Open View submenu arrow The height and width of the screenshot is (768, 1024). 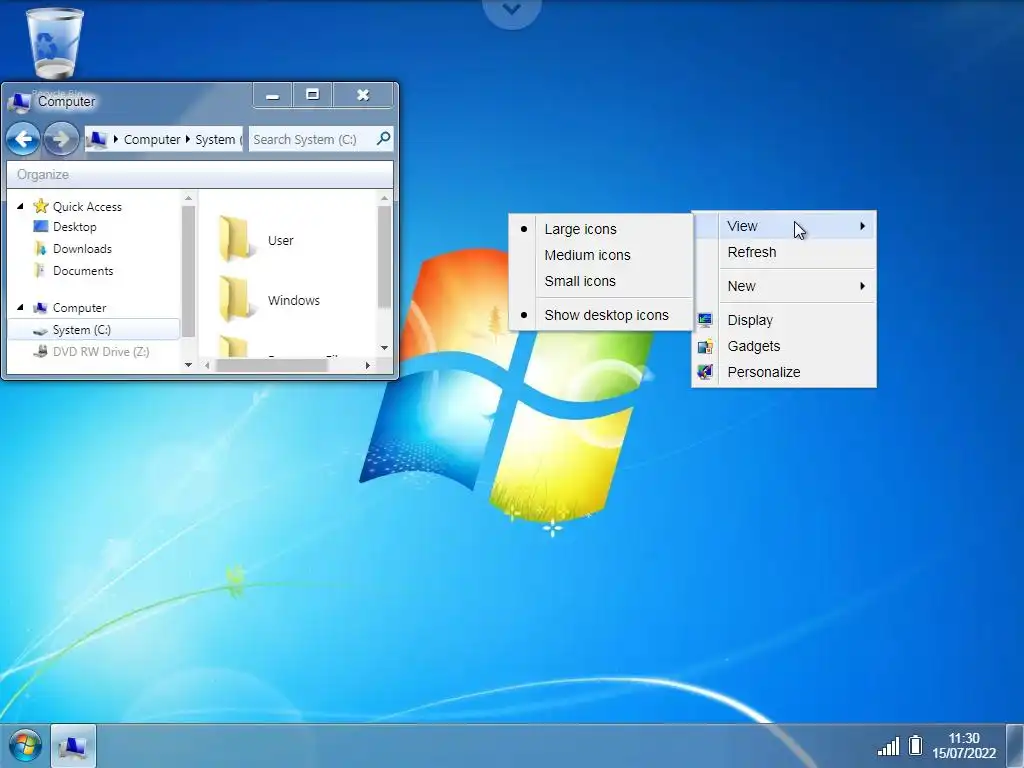point(863,226)
